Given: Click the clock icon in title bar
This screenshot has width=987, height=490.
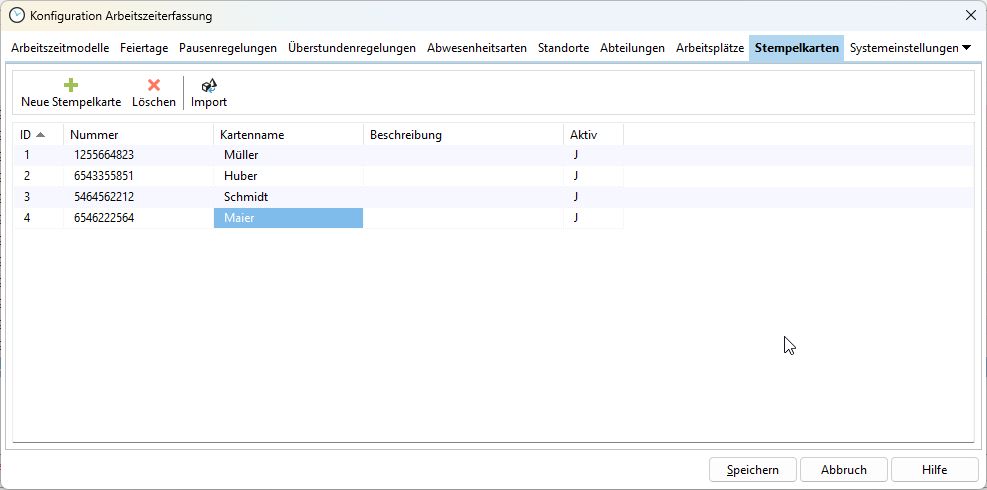Looking at the screenshot, I should click(16, 16).
